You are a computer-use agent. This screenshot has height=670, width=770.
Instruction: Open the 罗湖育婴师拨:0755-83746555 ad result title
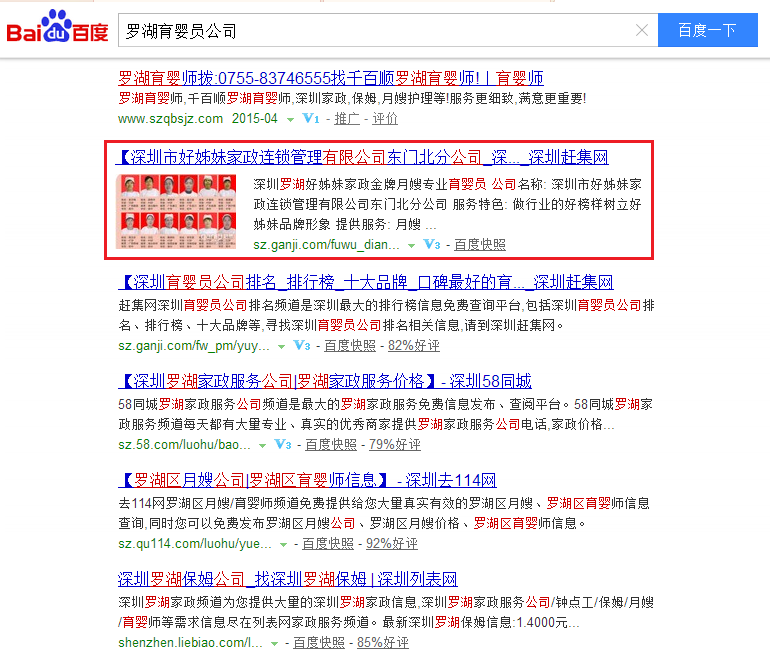tap(330, 78)
